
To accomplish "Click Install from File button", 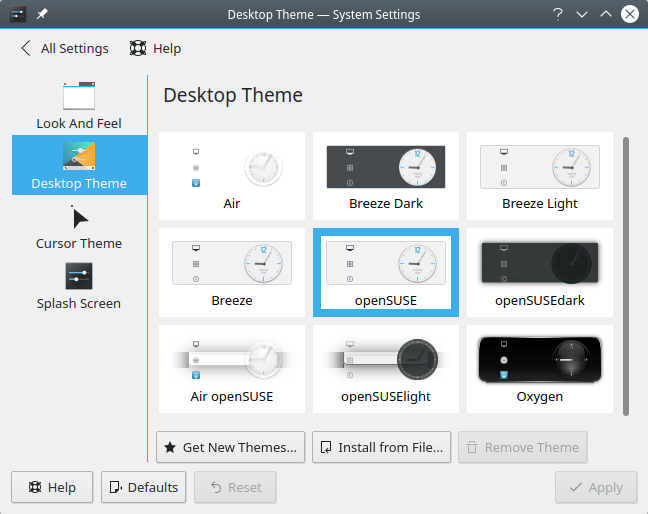I will [381, 447].
